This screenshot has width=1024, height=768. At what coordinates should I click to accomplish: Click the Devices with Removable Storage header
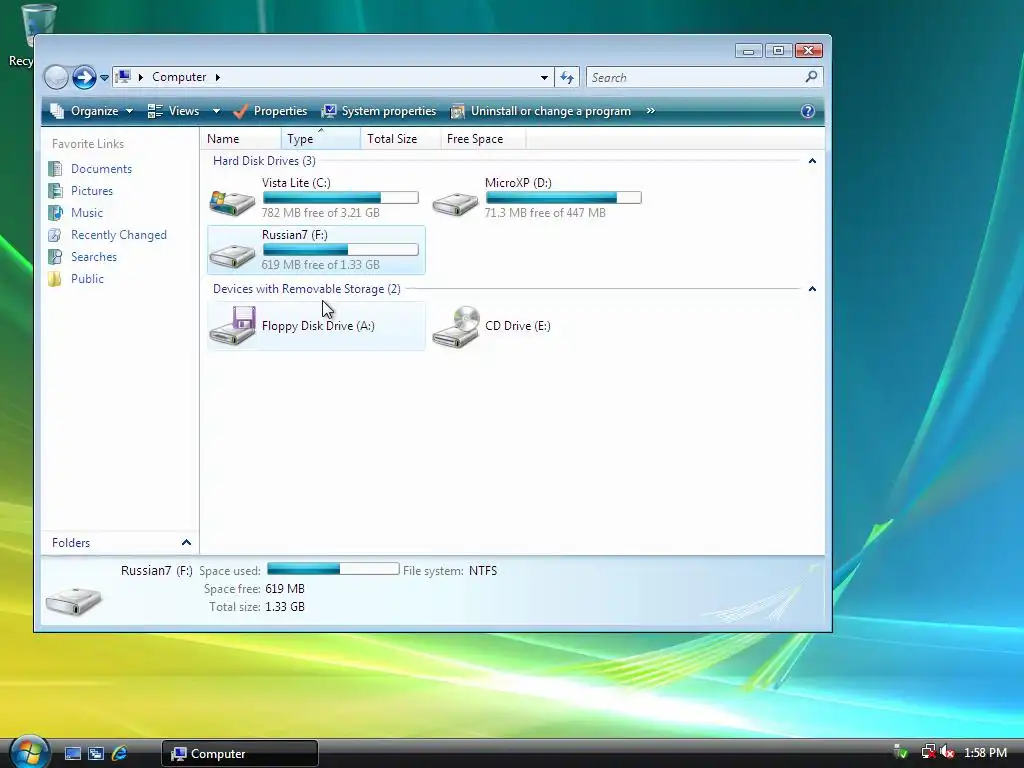(x=307, y=289)
